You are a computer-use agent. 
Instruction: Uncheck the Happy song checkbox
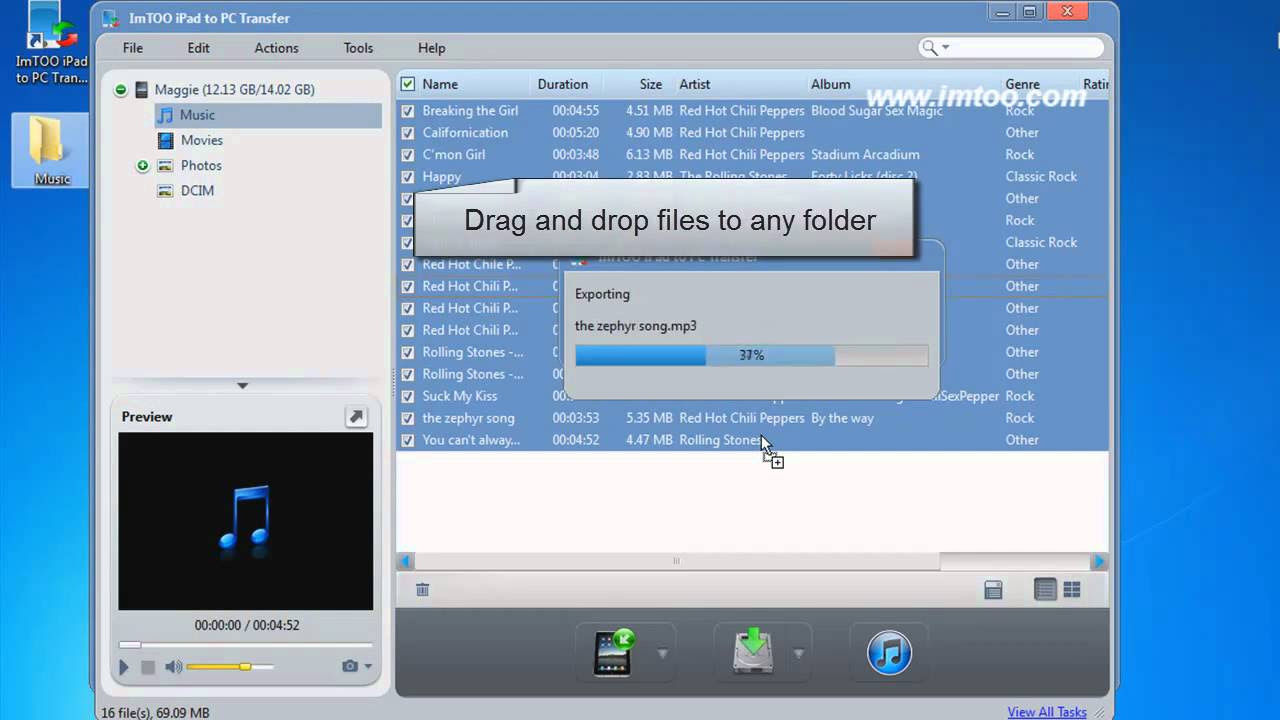(x=407, y=176)
